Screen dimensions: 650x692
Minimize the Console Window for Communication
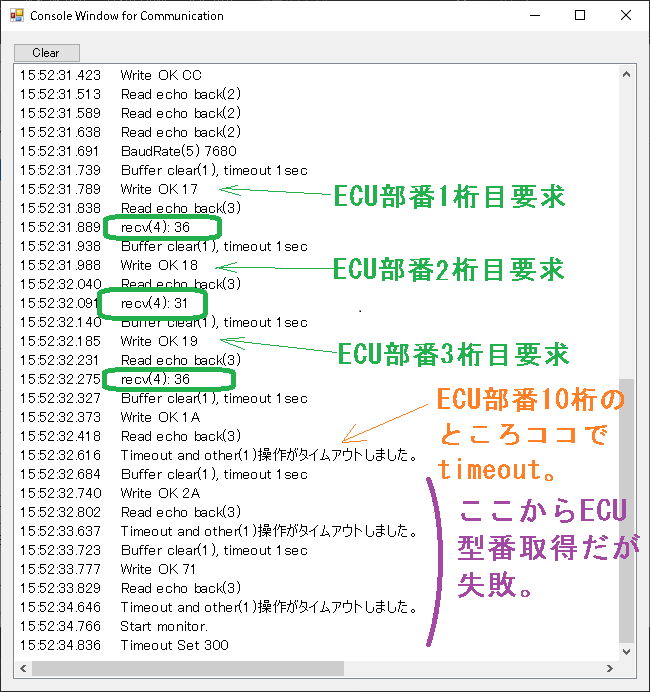pos(535,15)
